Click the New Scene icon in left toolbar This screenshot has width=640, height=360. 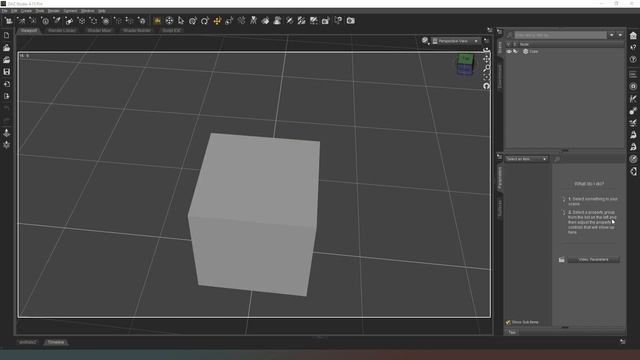pyautogui.click(x=7, y=36)
